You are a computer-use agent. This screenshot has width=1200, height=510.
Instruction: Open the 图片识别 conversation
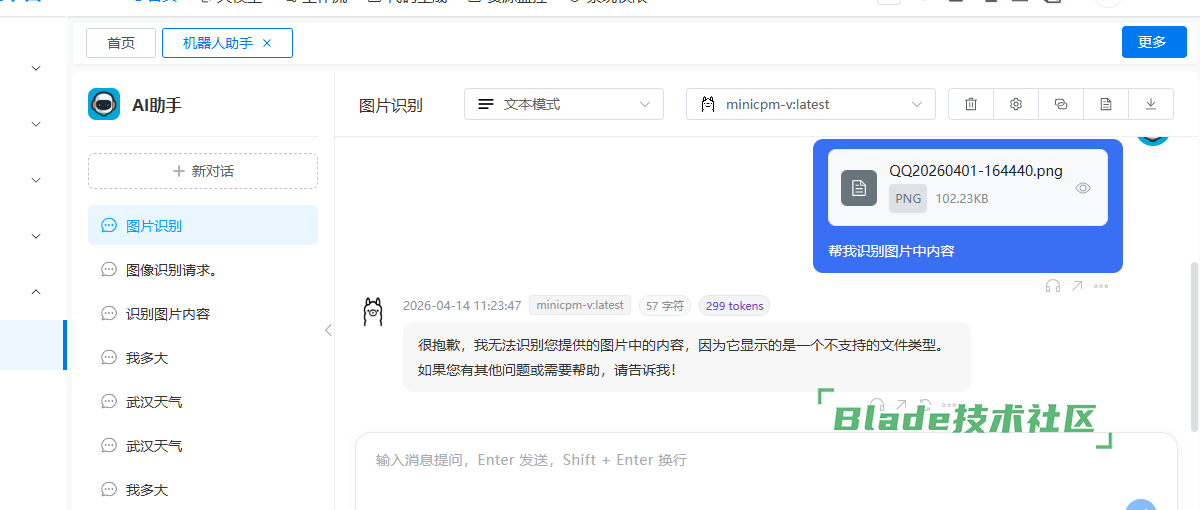pyautogui.click(x=203, y=225)
